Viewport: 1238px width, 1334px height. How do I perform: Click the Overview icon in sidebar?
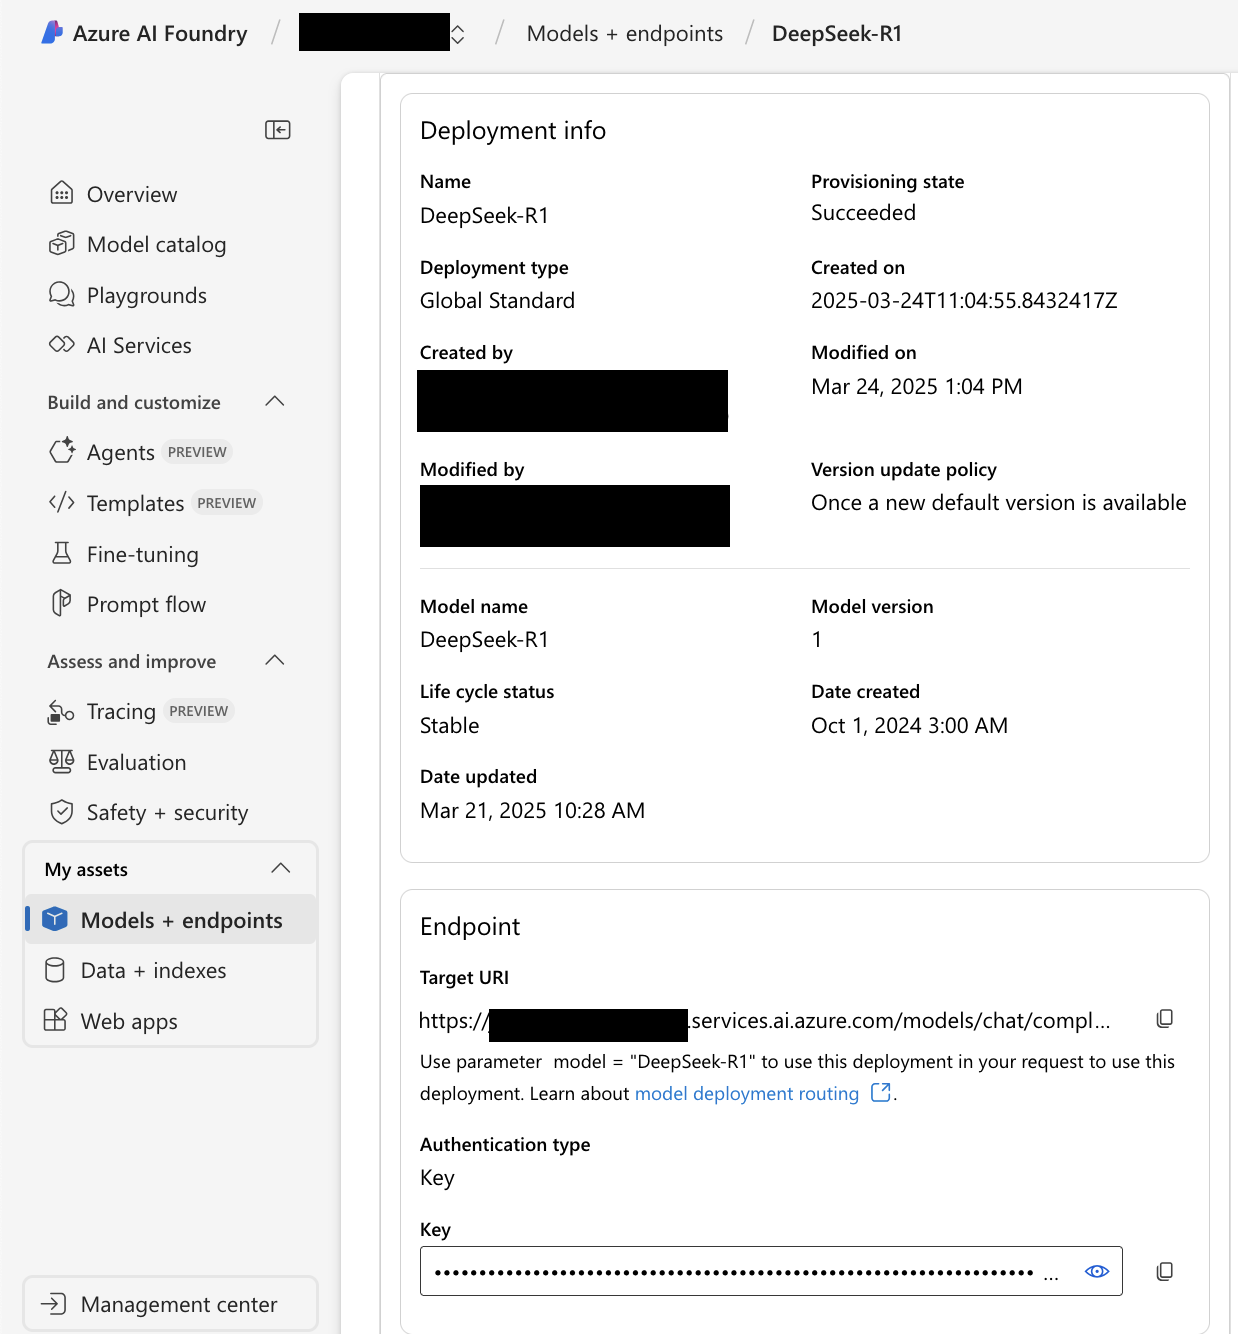[62, 193]
